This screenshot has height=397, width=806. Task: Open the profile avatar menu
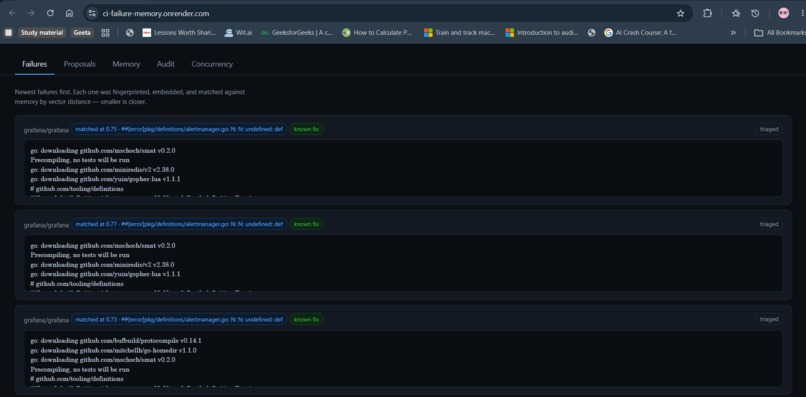(x=783, y=13)
